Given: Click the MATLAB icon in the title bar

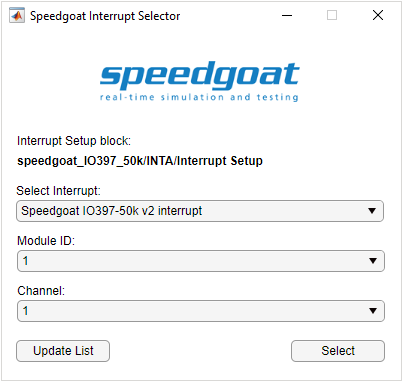Looking at the screenshot, I should [x=17, y=15].
